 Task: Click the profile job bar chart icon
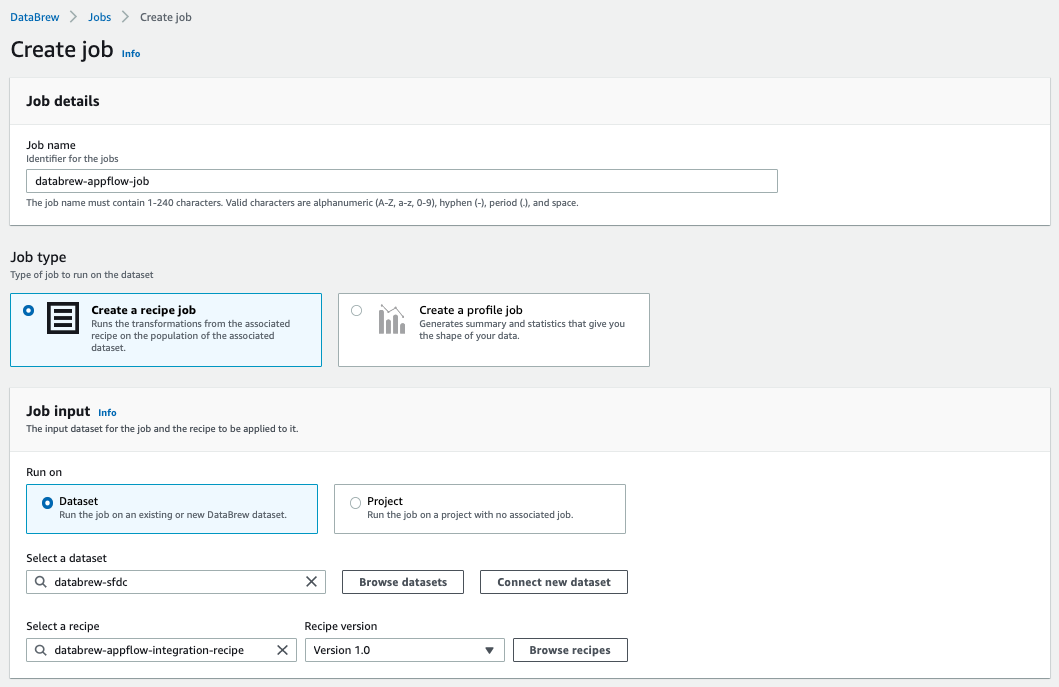(x=391, y=319)
